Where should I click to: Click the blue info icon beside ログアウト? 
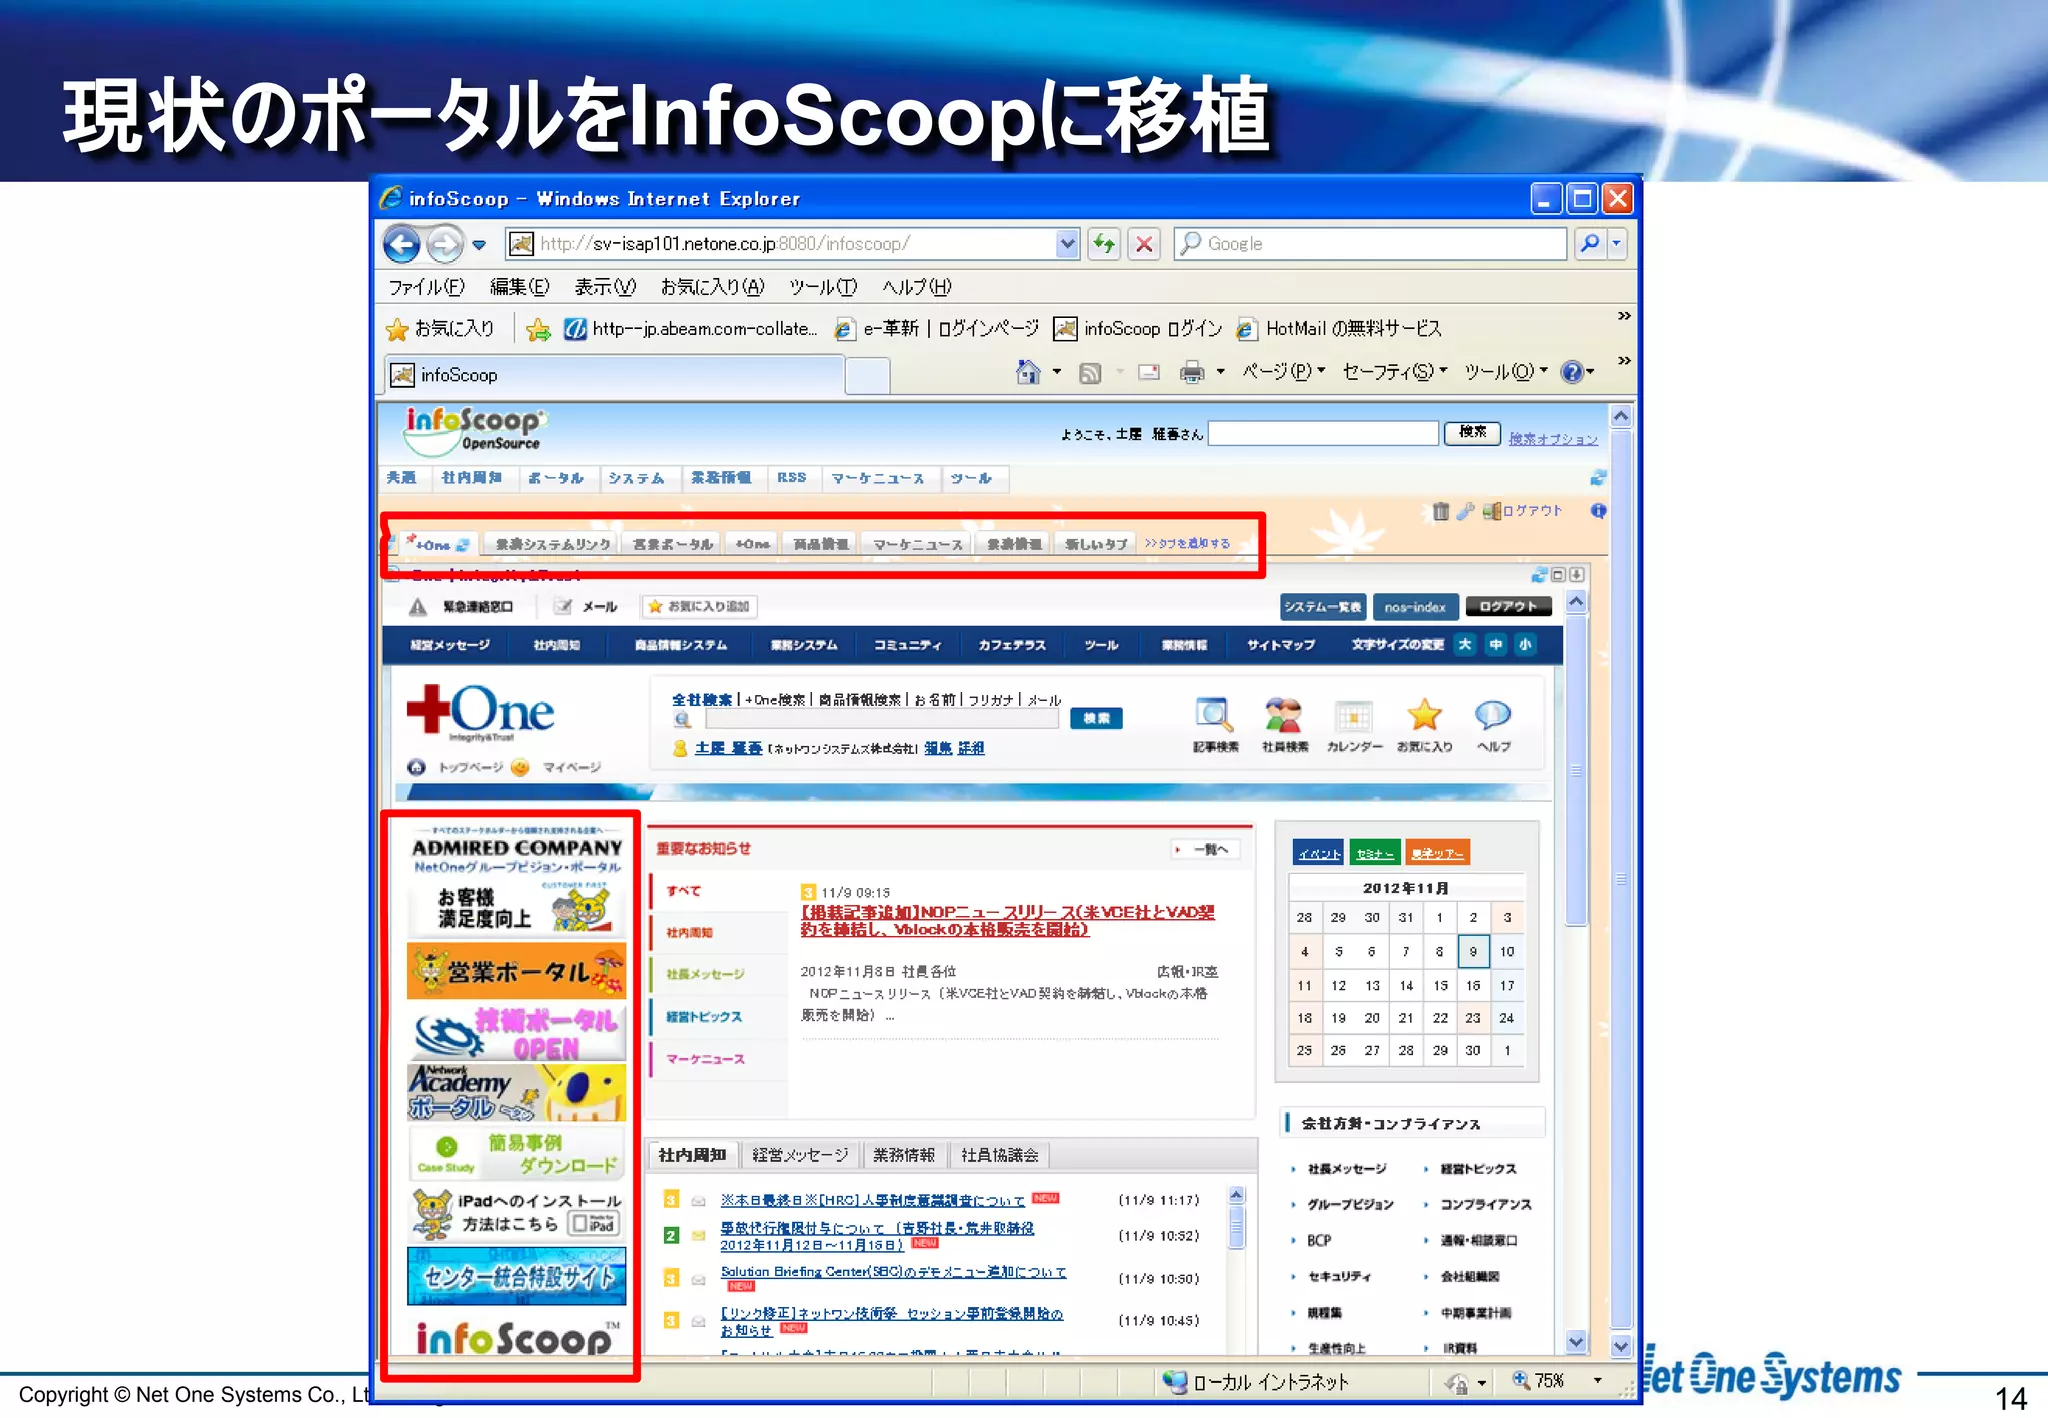[1599, 511]
